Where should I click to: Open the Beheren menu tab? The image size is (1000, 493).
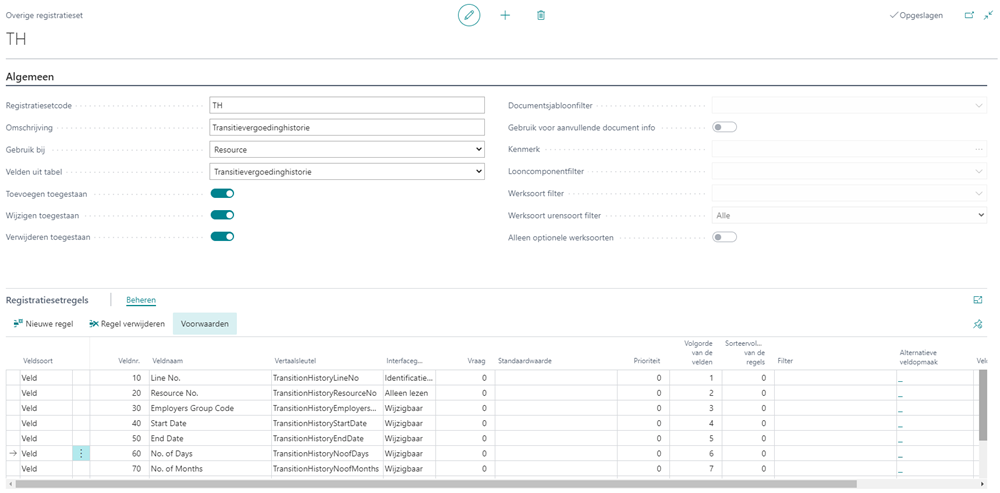pos(141,300)
